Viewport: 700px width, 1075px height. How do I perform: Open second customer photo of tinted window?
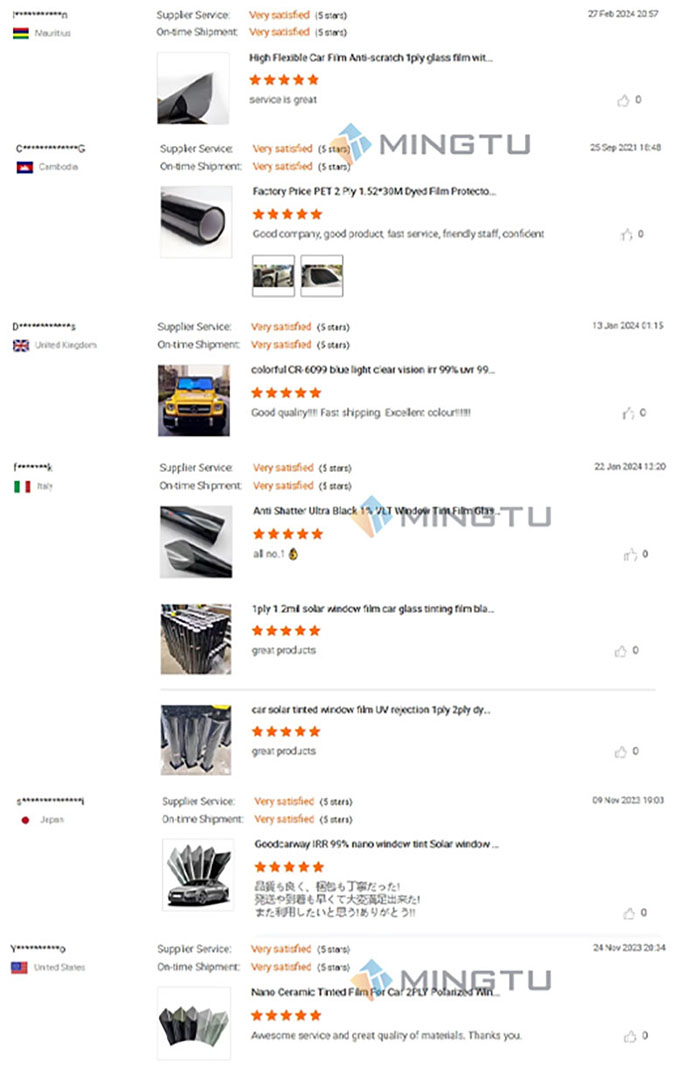point(322,276)
